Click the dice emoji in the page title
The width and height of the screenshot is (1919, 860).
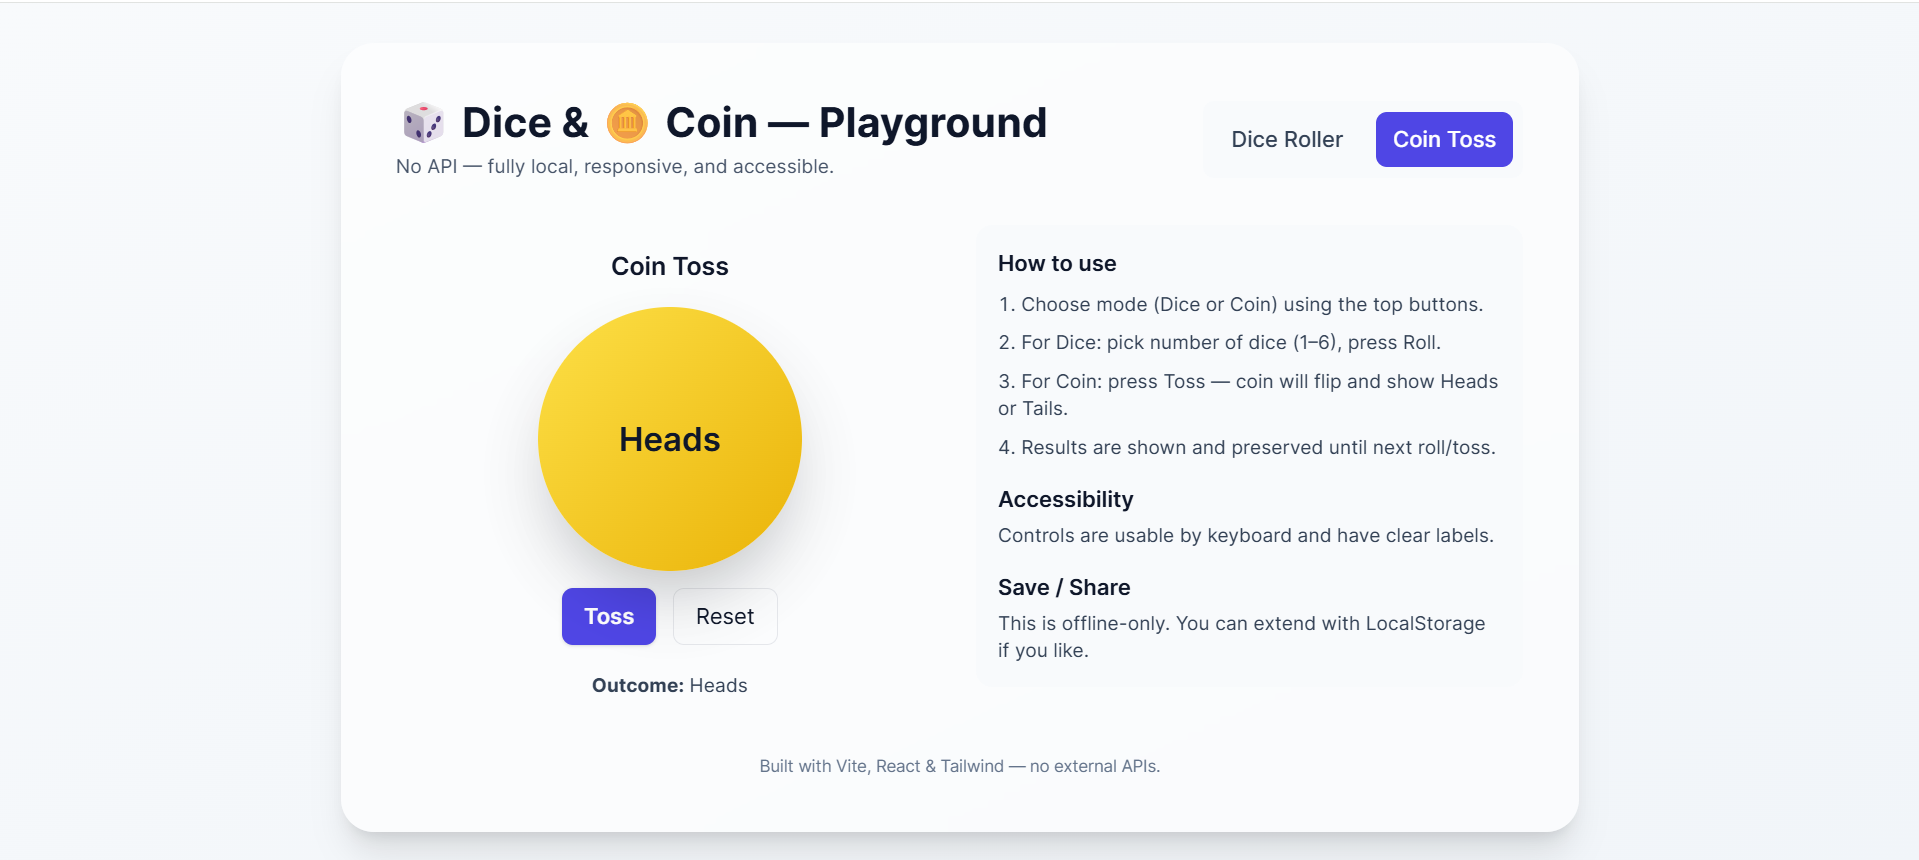[423, 122]
